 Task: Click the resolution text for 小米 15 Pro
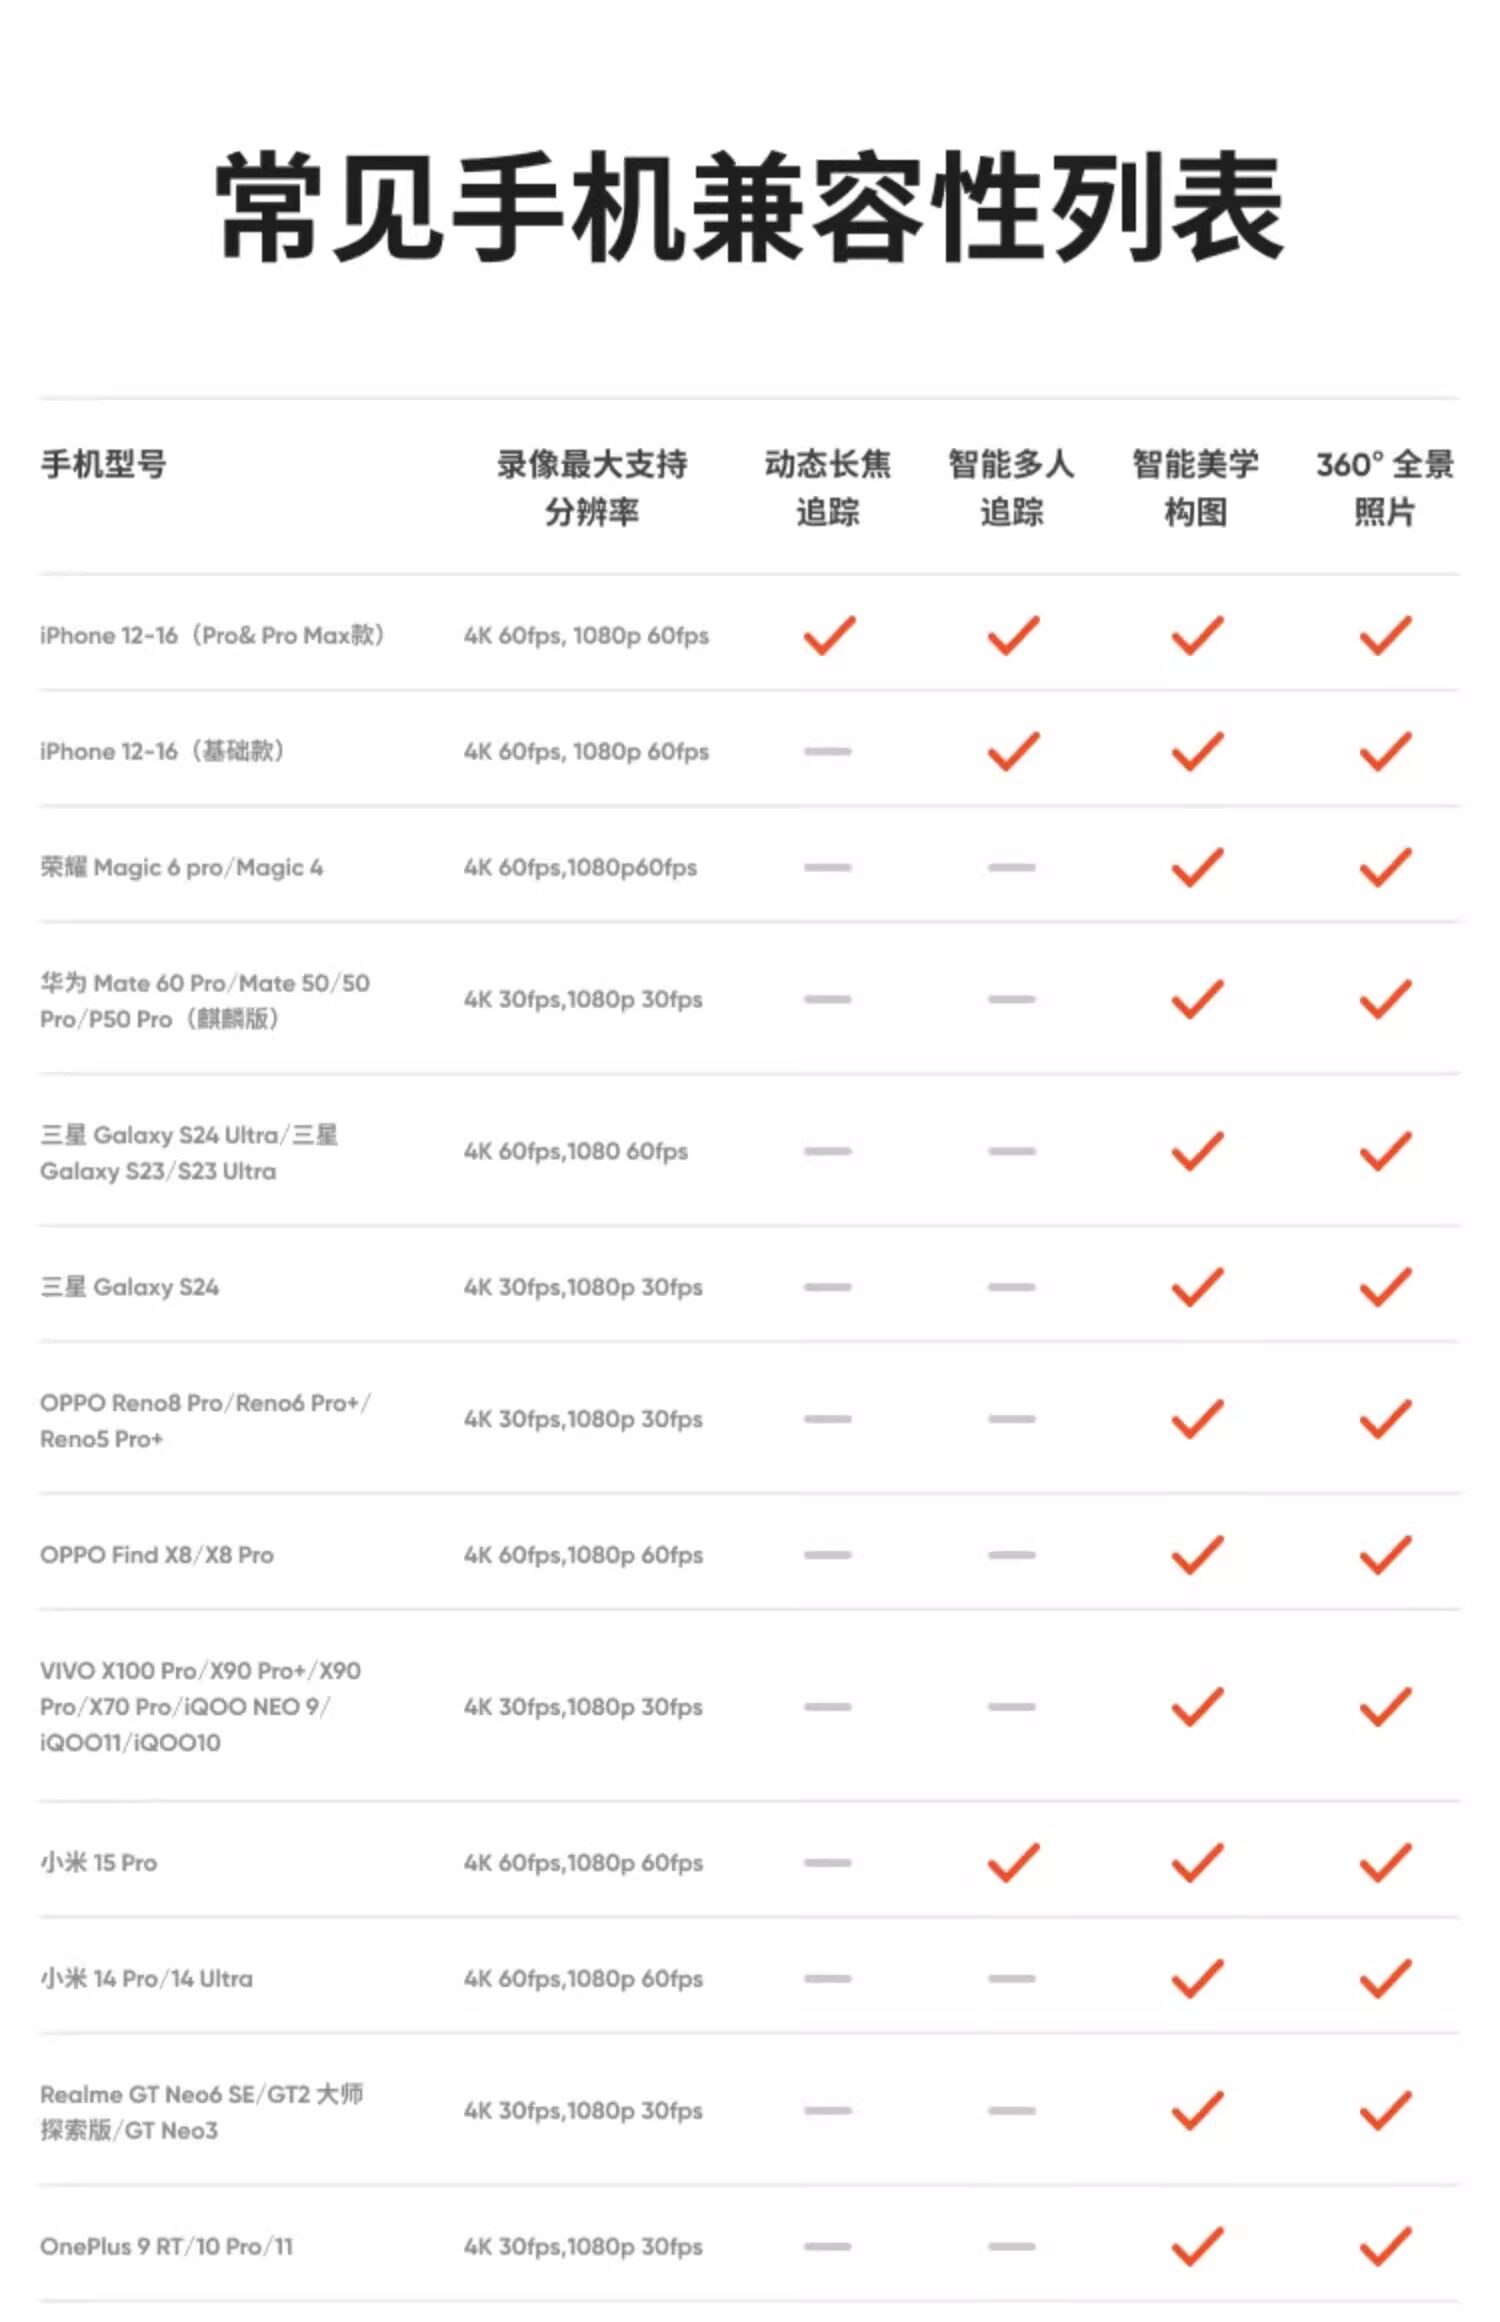click(583, 1863)
